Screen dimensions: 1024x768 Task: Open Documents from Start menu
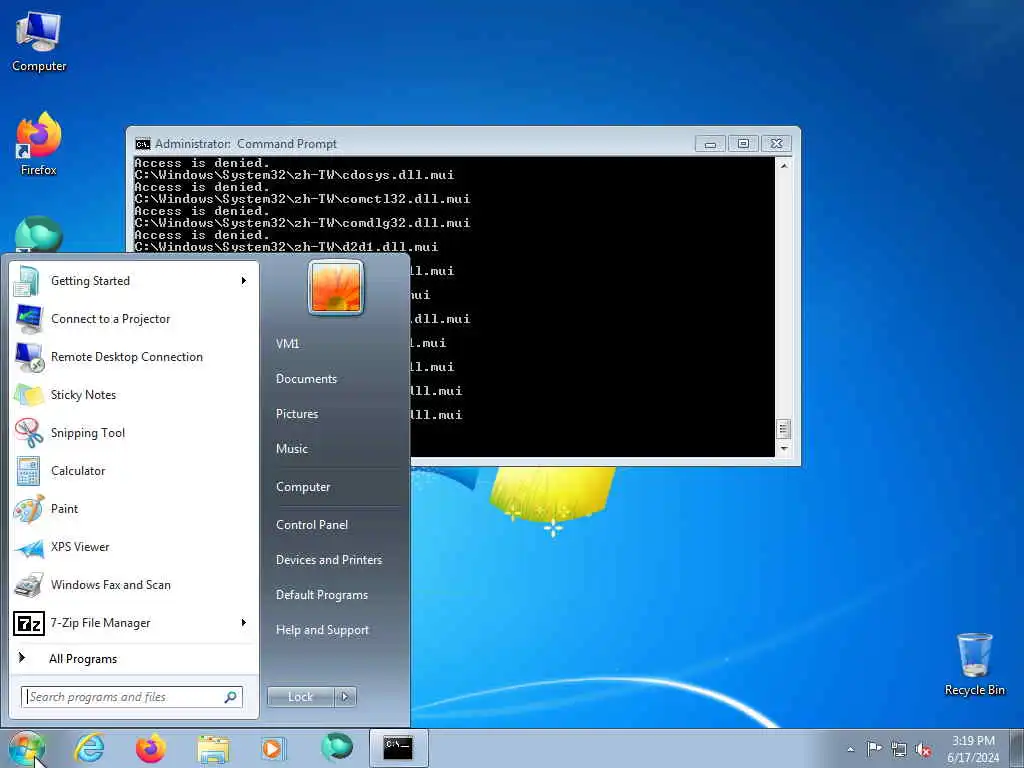click(306, 379)
